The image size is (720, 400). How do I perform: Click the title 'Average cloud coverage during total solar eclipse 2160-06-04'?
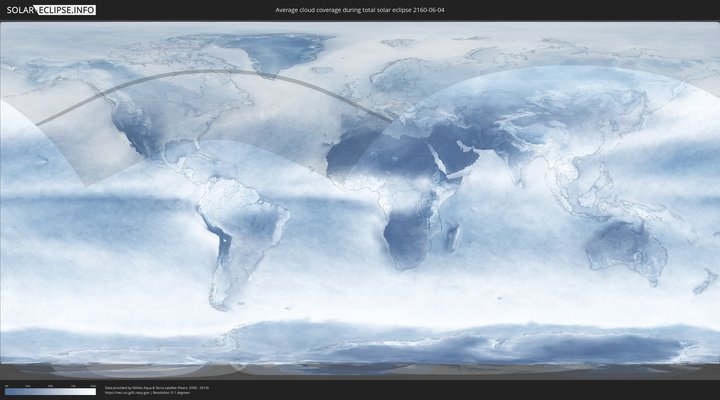coord(360,10)
